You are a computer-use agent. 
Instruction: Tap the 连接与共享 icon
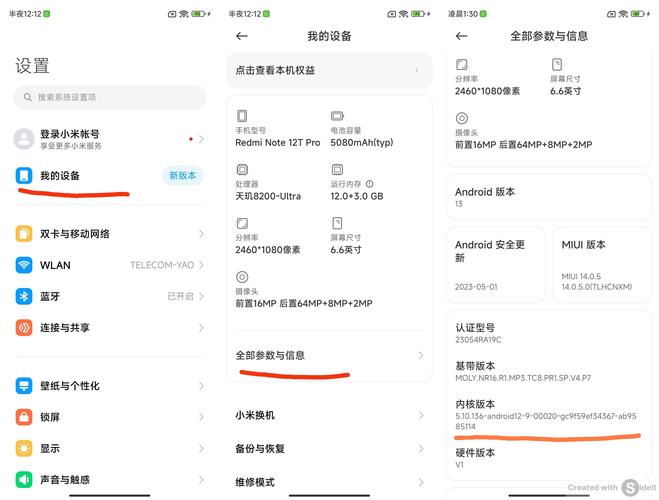pos(24,328)
